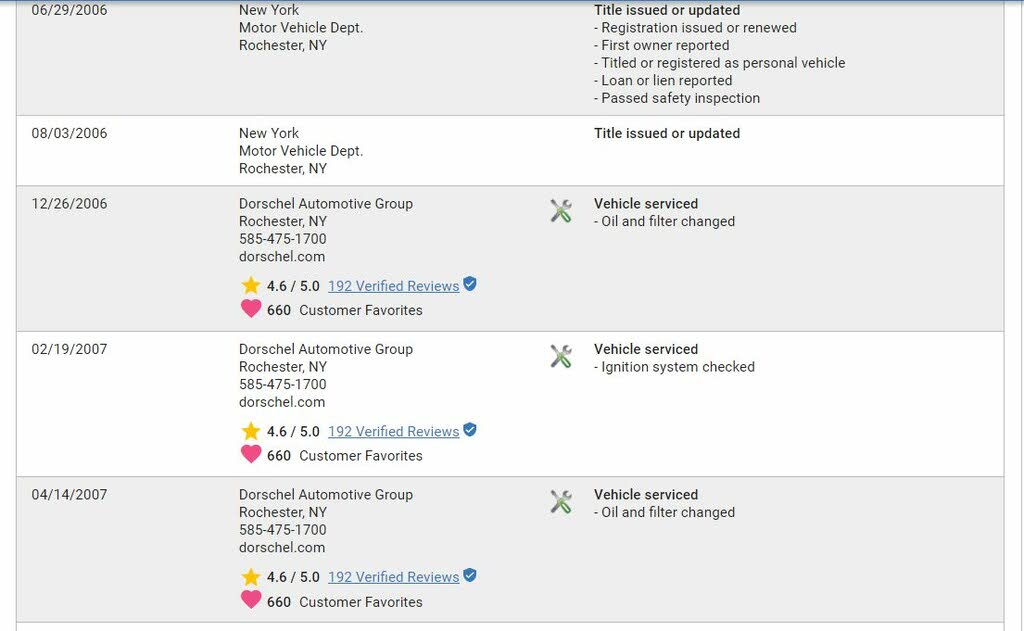
Task: Select the 08/03/2006 Title issued row
Action: (510, 151)
